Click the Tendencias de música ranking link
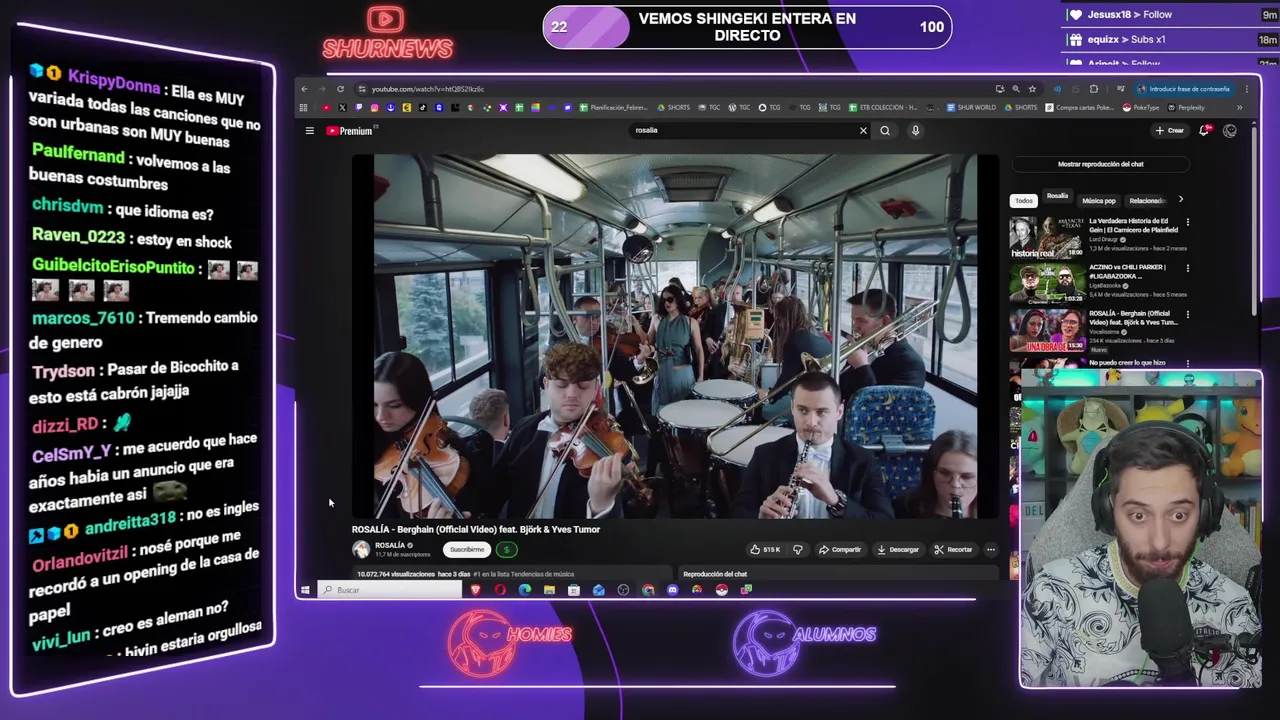Screen dimensions: 1280x720 [x=523, y=574]
